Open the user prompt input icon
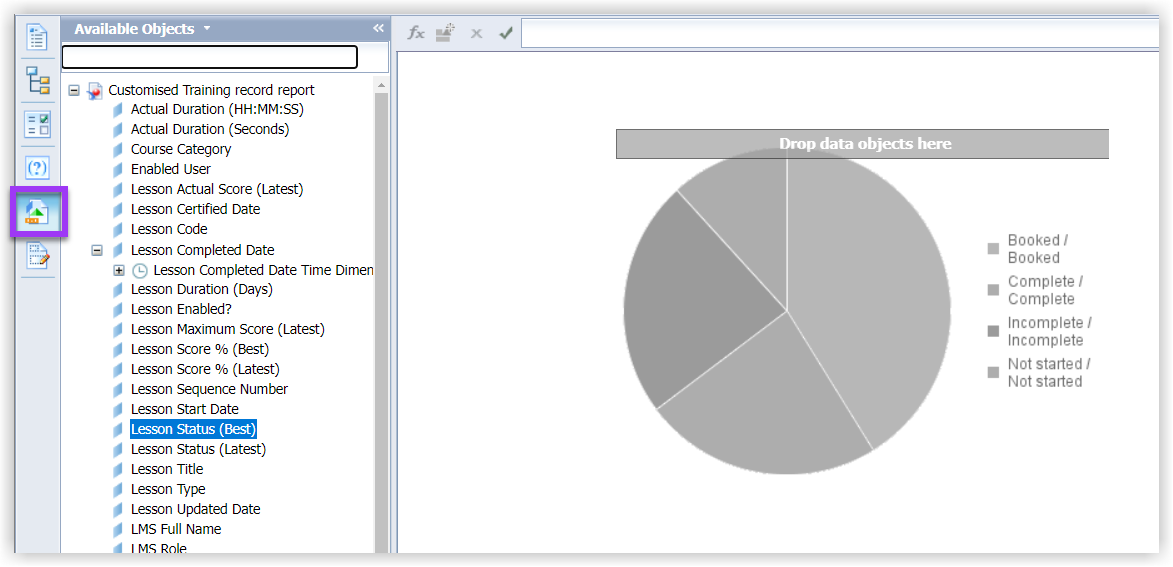Viewport: 1173px width, 567px height. click(x=38, y=168)
